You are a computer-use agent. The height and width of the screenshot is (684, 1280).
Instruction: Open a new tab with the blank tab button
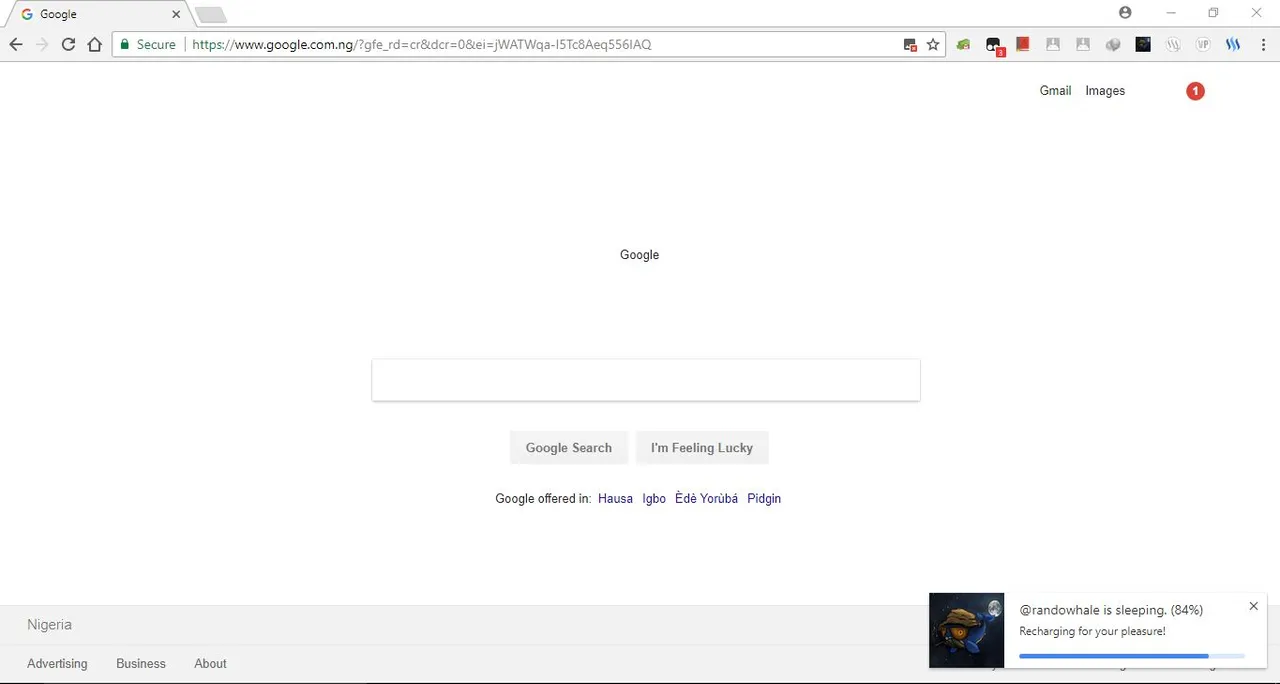tap(211, 14)
